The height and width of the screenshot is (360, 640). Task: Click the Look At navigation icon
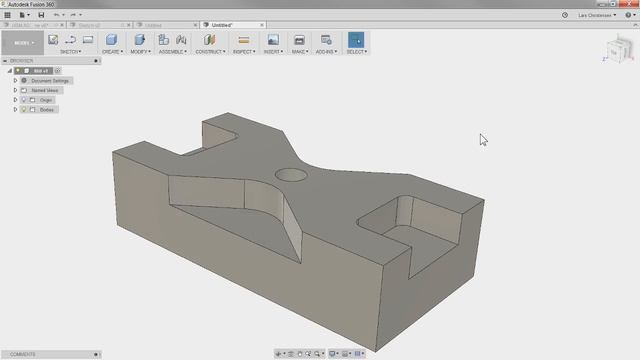coord(291,354)
